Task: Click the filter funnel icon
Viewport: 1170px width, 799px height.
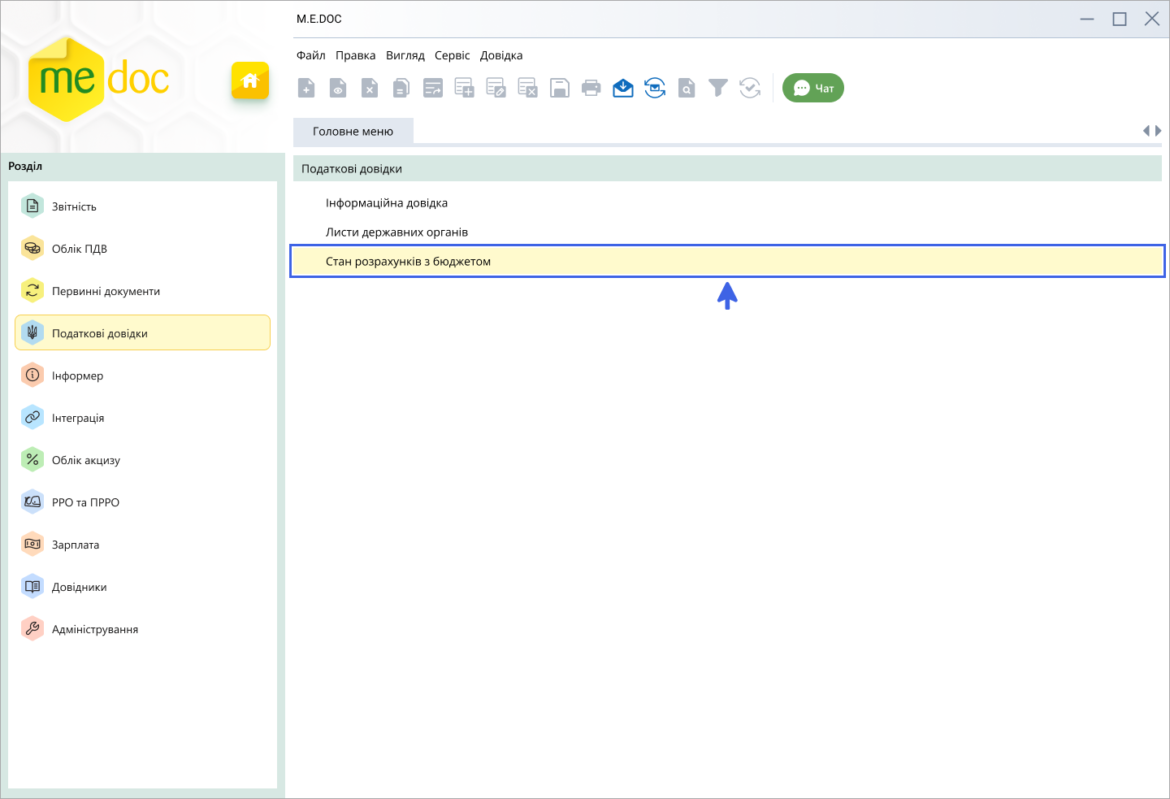Action: click(718, 88)
